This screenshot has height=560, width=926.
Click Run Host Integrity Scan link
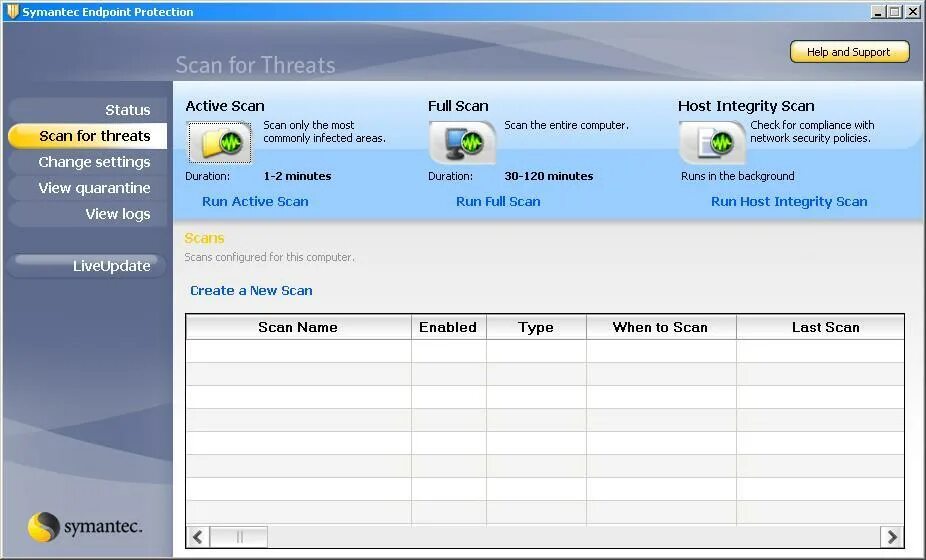(x=789, y=201)
